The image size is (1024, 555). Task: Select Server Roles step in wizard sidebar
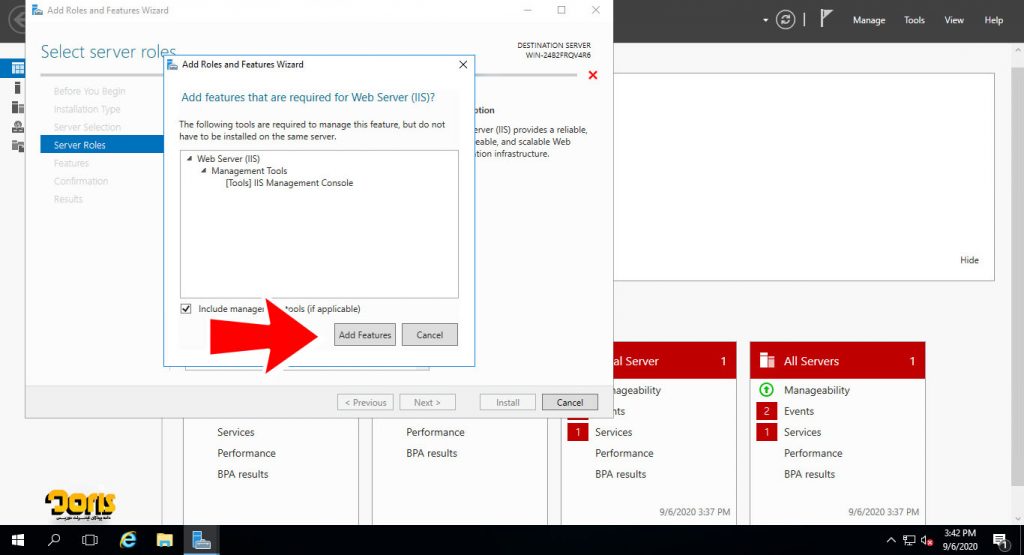click(102, 145)
